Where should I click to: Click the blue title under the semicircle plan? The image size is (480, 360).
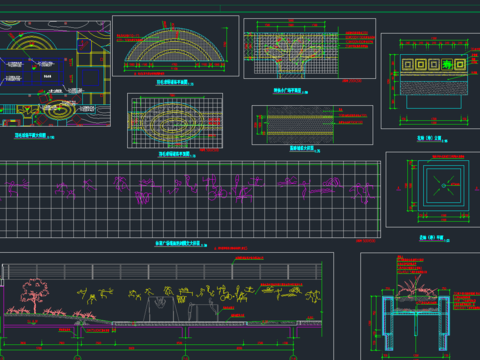coord(173,82)
